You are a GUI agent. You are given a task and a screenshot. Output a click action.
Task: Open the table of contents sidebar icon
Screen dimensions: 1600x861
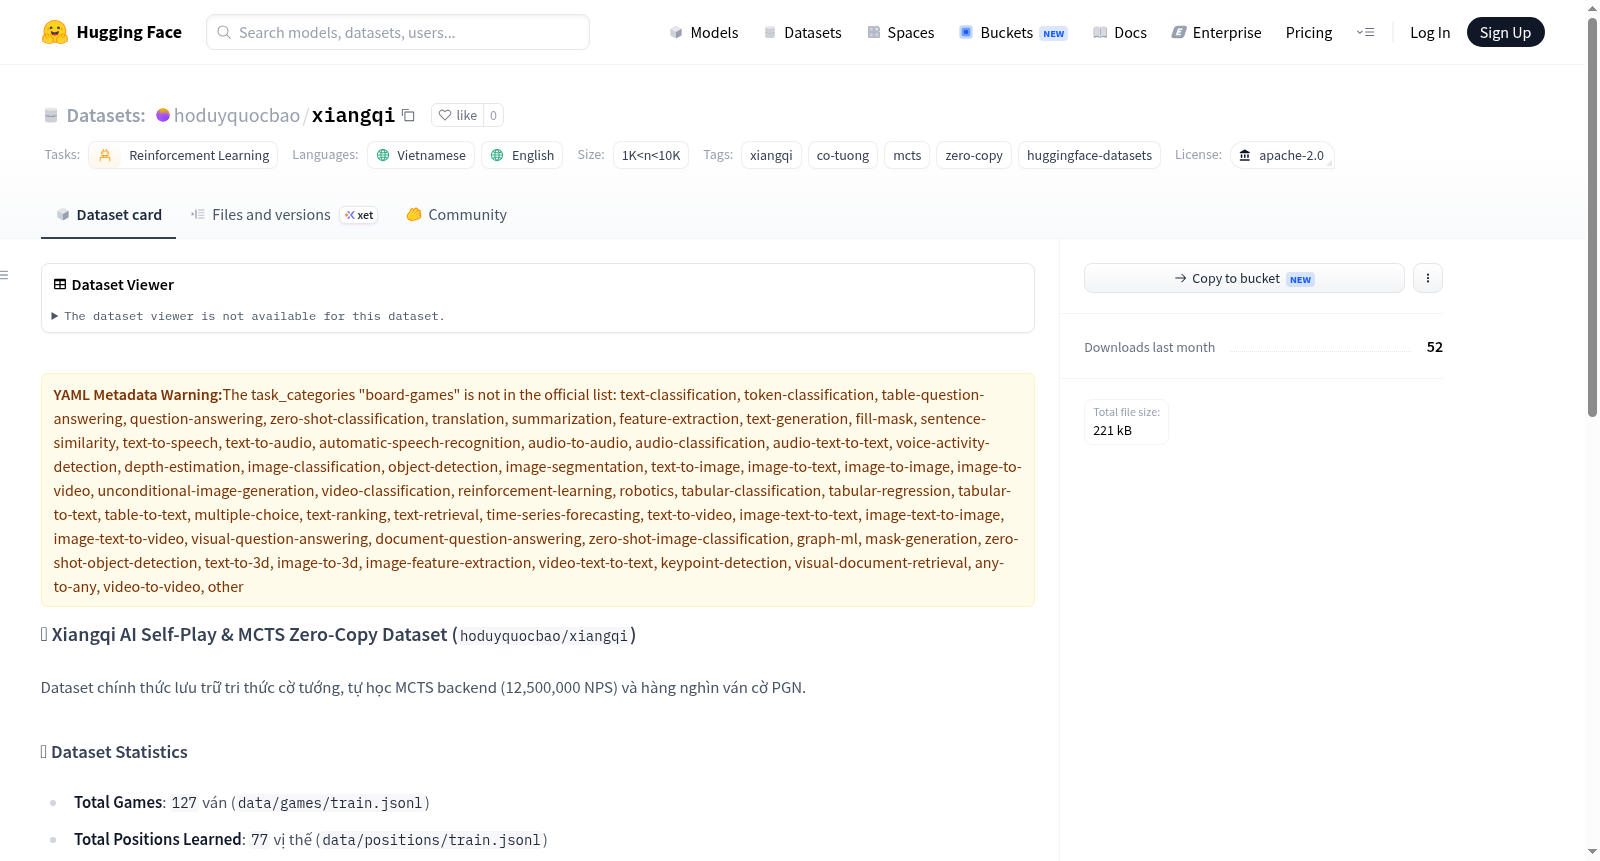pyautogui.click(x=4, y=275)
